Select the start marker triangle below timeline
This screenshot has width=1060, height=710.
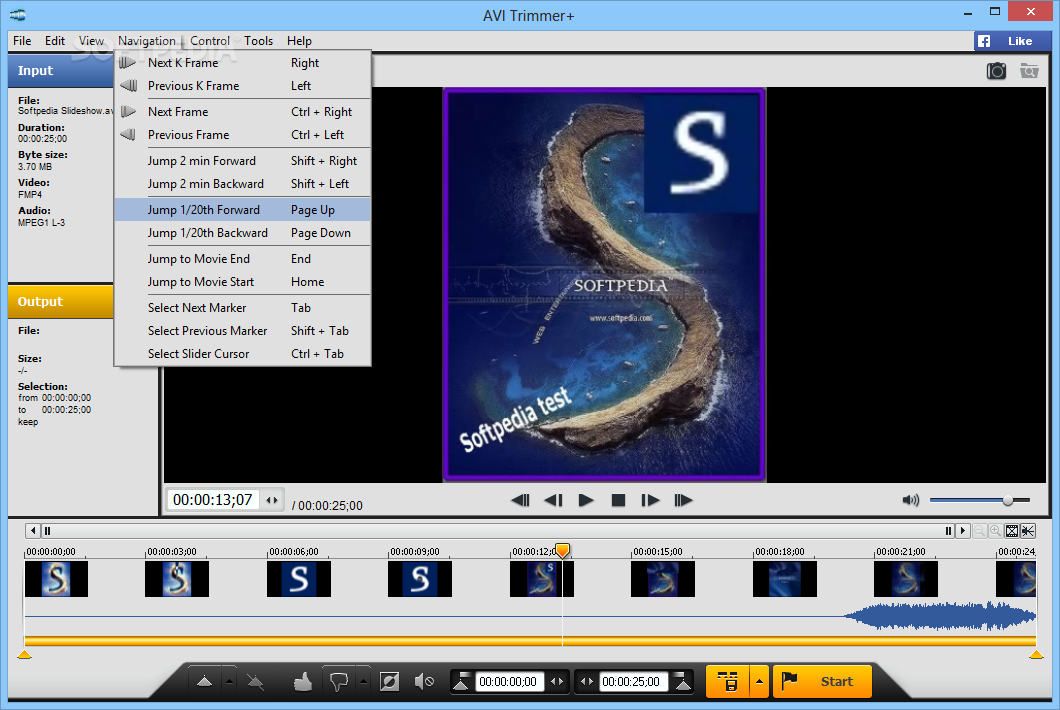pos(24,654)
